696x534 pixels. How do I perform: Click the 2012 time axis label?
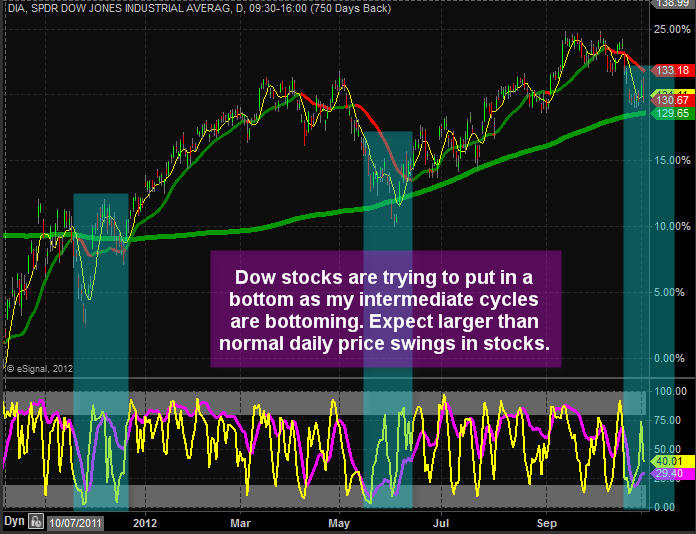click(x=145, y=523)
